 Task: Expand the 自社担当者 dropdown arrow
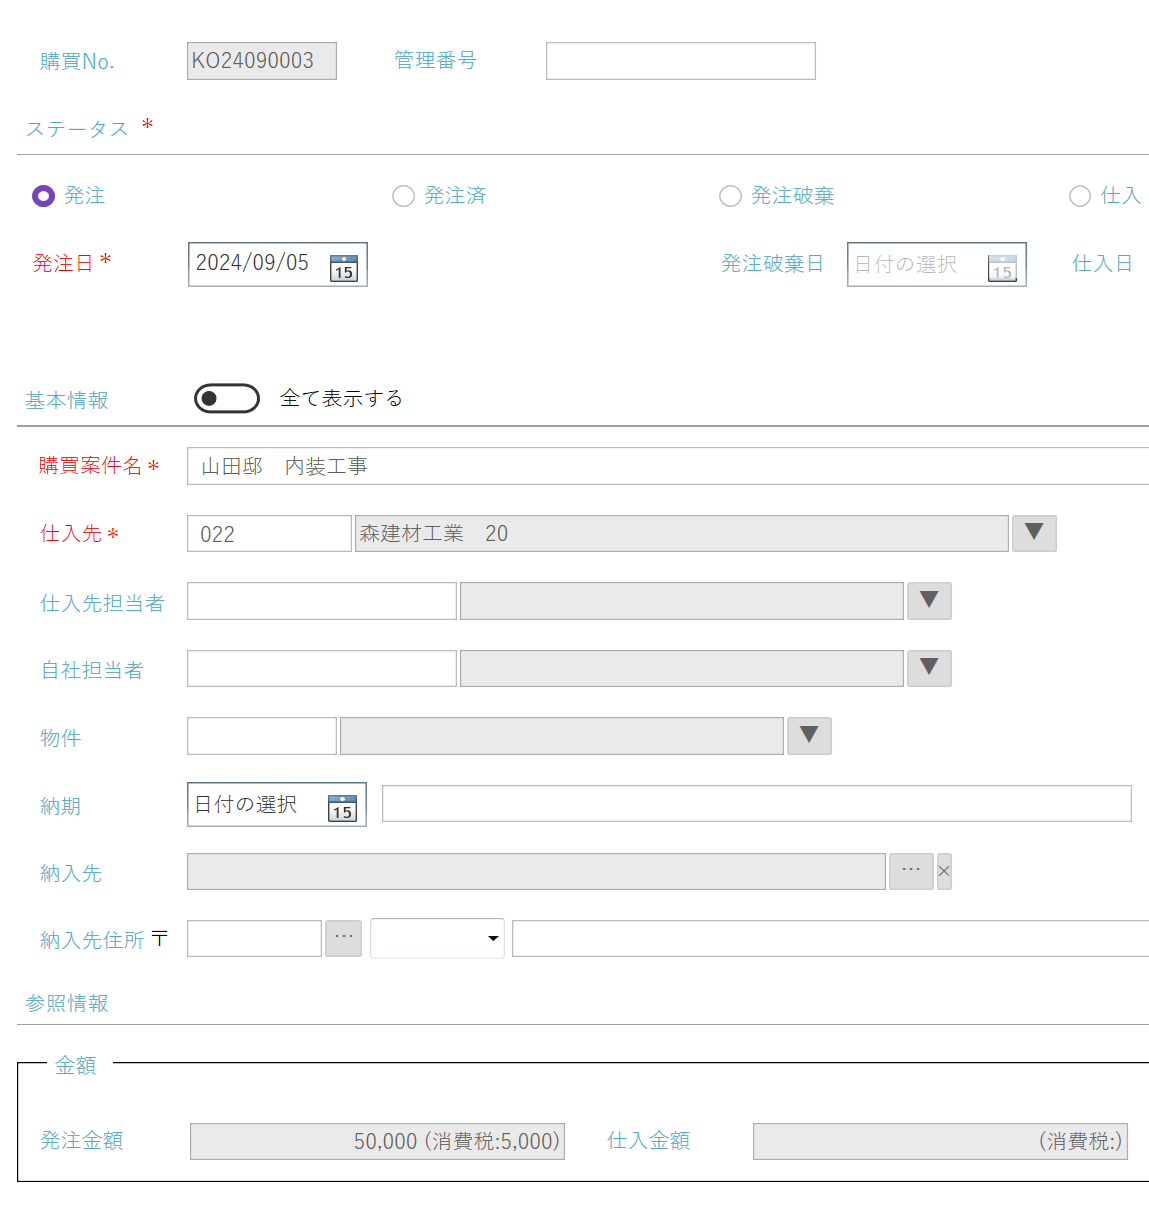[x=929, y=668]
